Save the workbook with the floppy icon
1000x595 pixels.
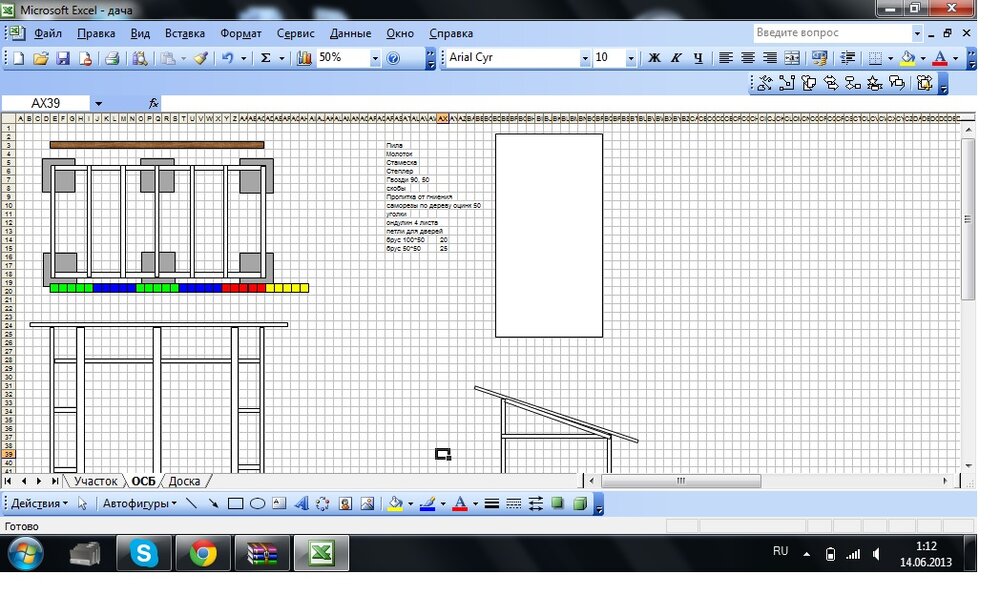[63, 58]
